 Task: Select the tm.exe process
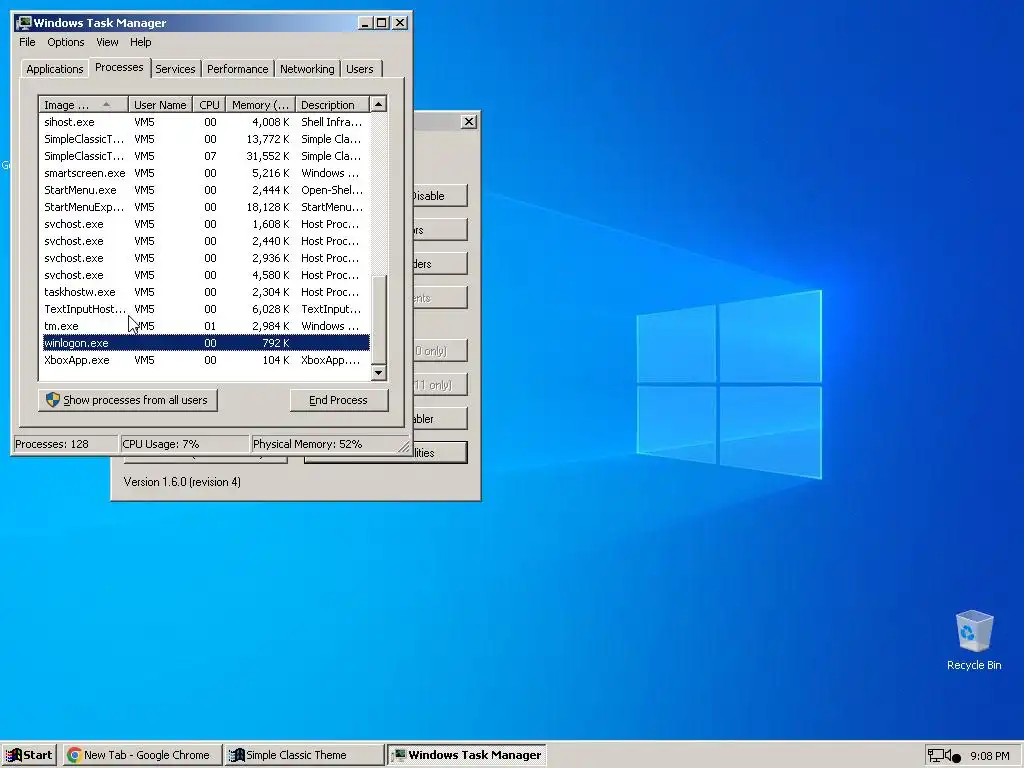tap(206, 326)
